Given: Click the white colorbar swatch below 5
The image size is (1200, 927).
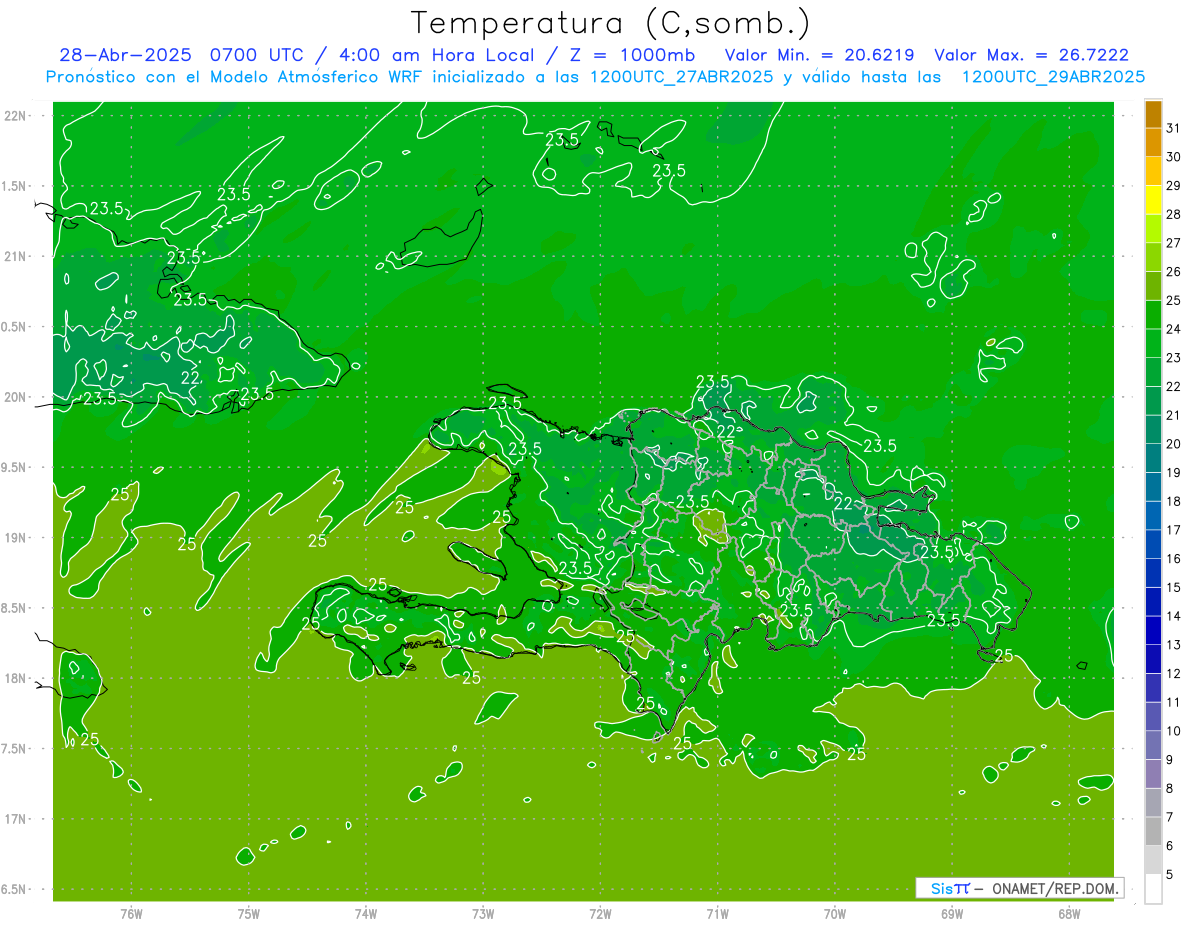Looking at the screenshot, I should tap(1153, 888).
